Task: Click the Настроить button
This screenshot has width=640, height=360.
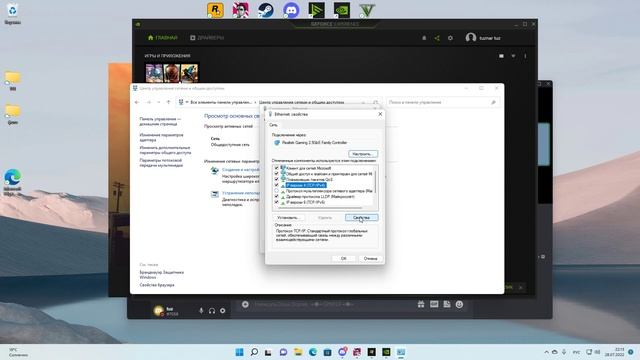Action: click(363, 154)
